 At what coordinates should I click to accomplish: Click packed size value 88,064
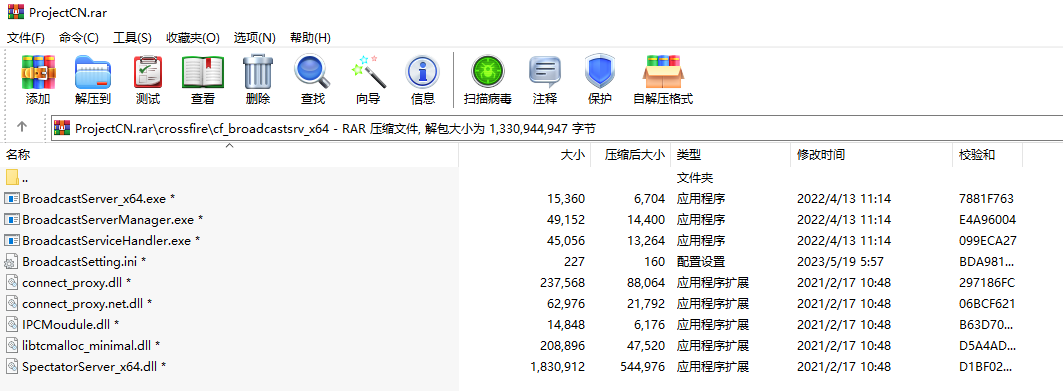click(x=642, y=283)
